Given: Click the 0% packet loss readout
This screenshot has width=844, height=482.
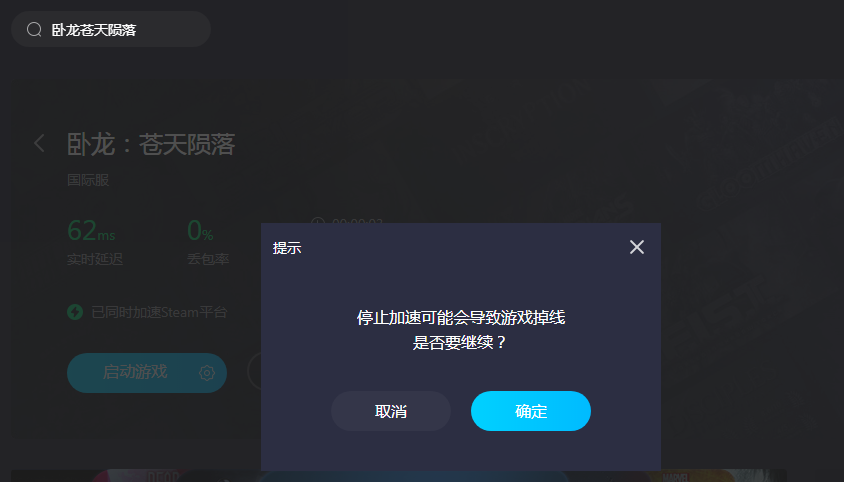Looking at the screenshot, I should [200, 230].
